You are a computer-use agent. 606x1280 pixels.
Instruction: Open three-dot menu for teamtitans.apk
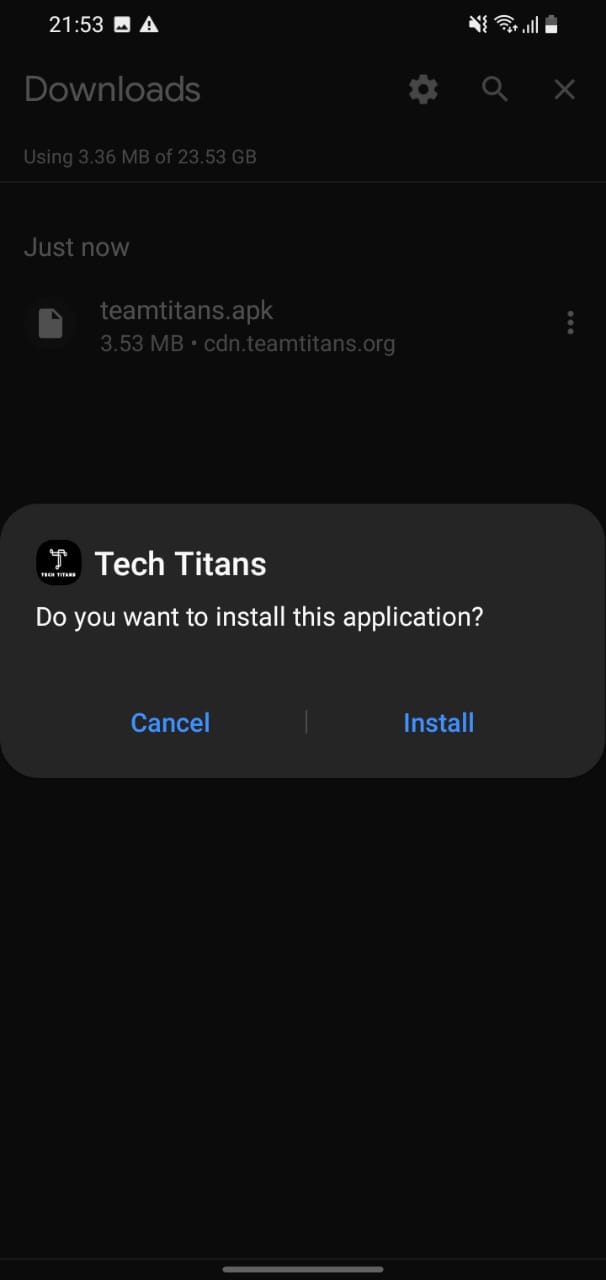(x=570, y=323)
